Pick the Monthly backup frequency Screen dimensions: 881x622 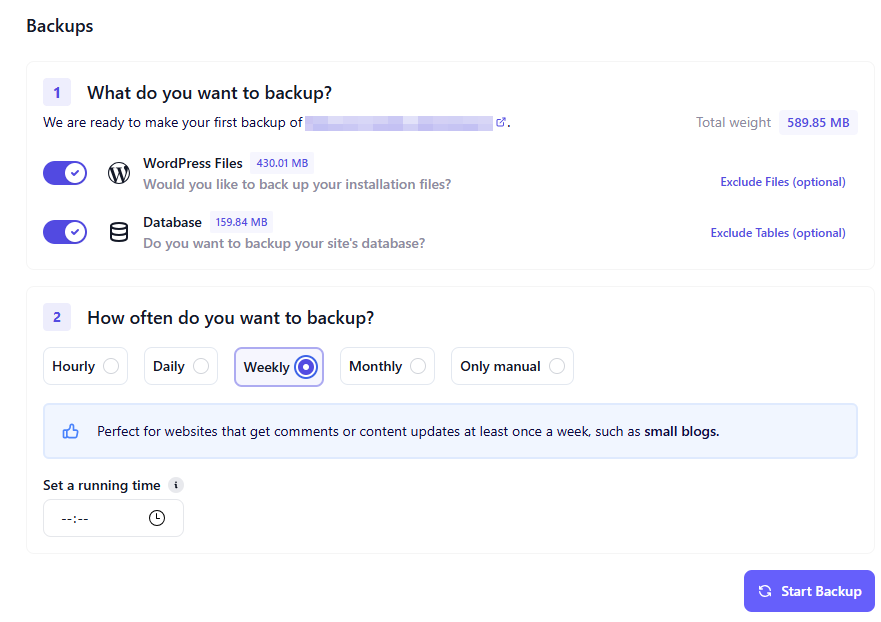(417, 366)
